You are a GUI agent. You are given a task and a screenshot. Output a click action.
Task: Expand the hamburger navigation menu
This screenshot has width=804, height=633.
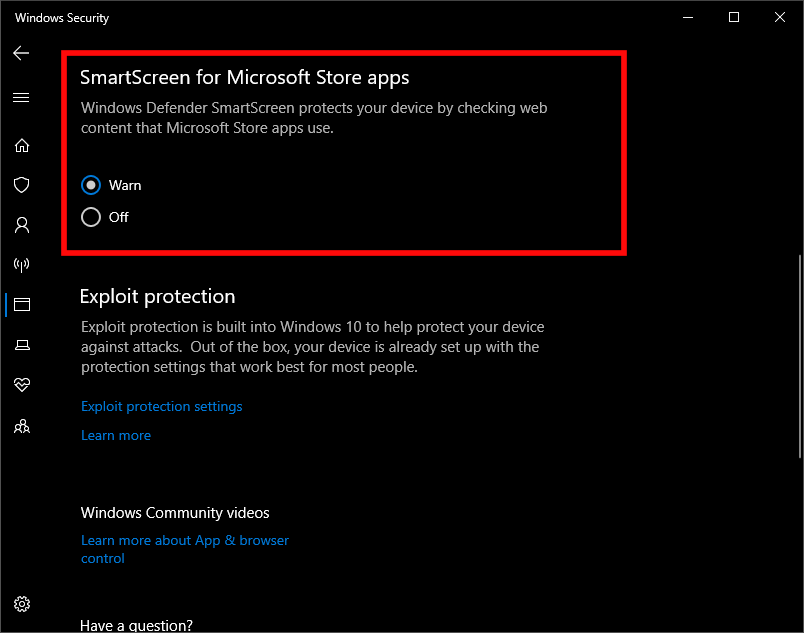[21, 98]
